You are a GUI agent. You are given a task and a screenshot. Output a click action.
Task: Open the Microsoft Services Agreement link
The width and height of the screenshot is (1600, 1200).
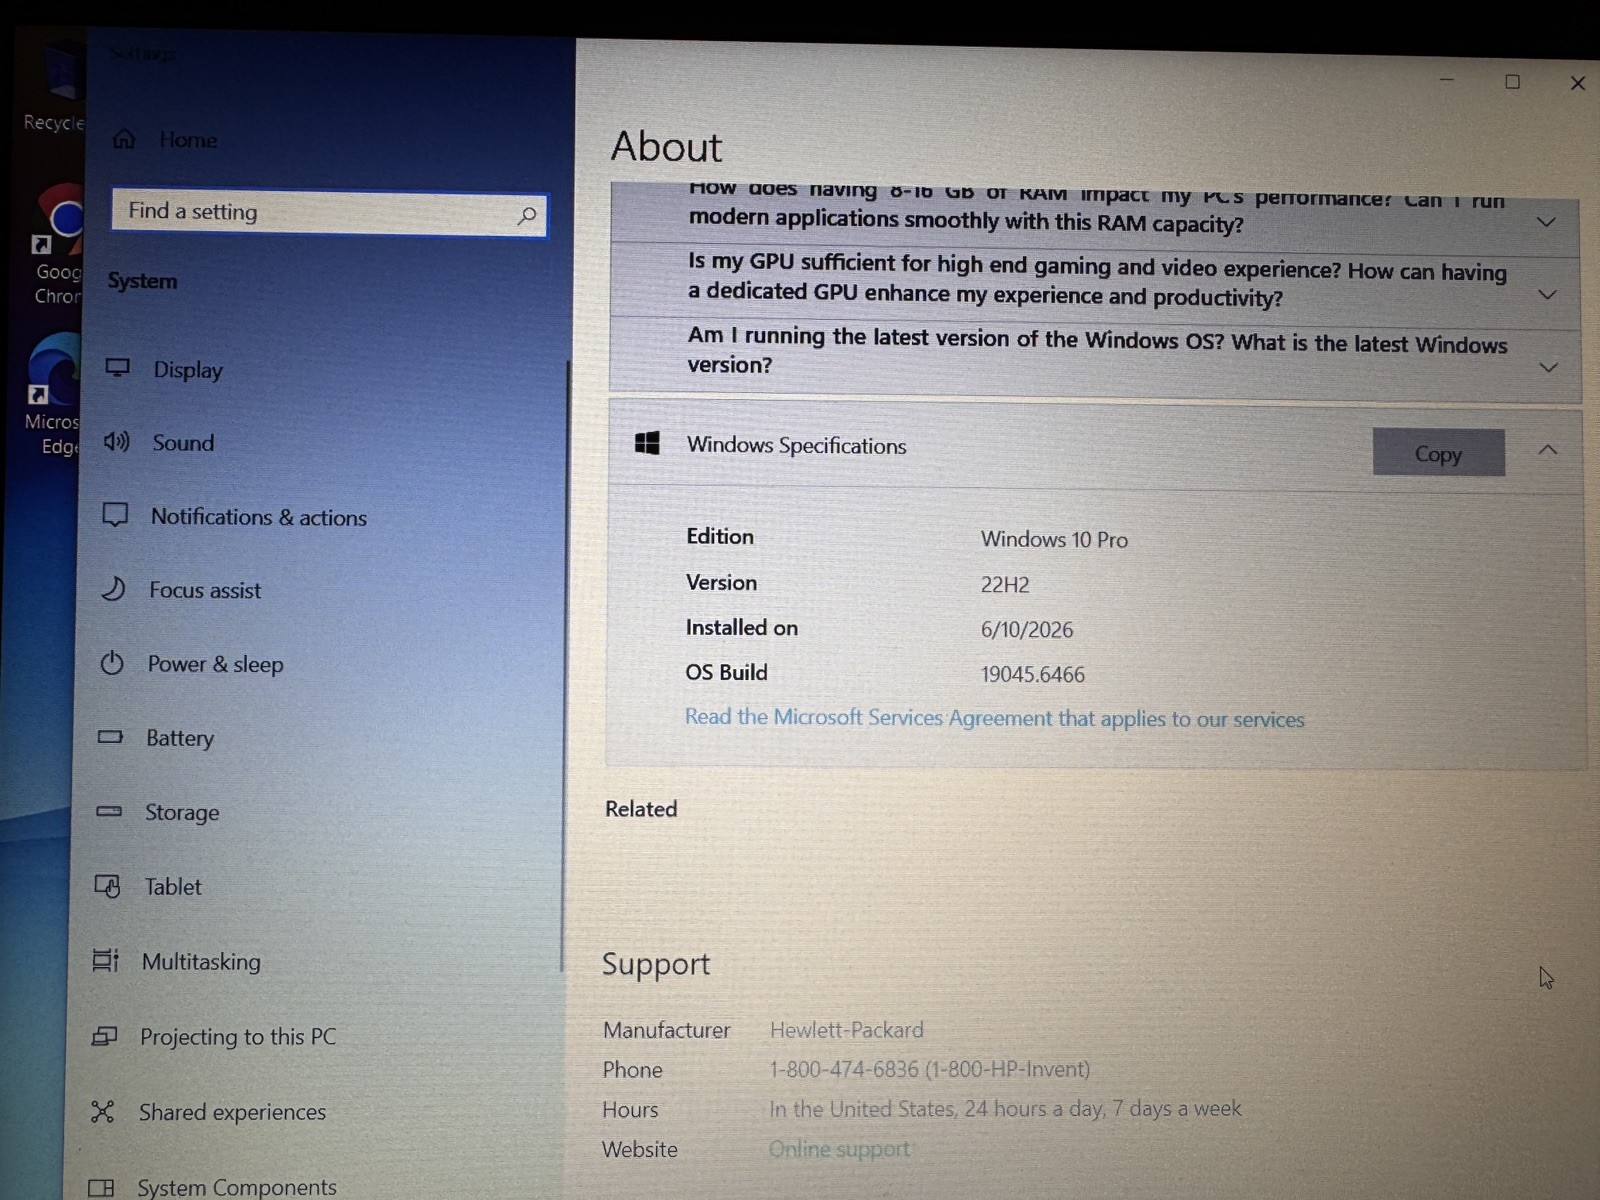click(994, 718)
